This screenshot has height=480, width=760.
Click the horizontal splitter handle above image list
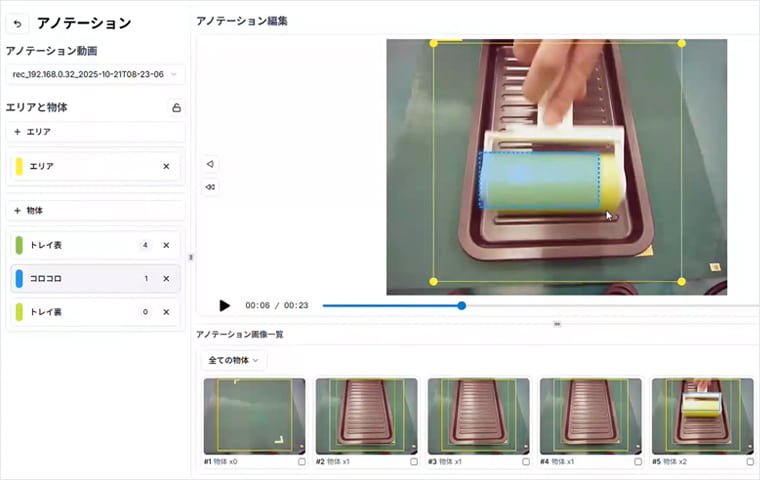(x=557, y=324)
